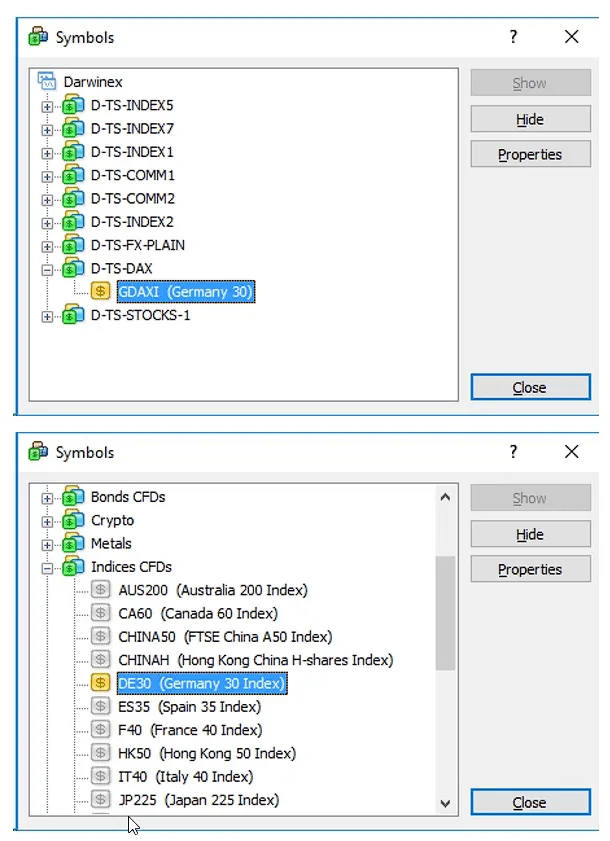Click the D-TS-DAX folder icon

coord(73,268)
